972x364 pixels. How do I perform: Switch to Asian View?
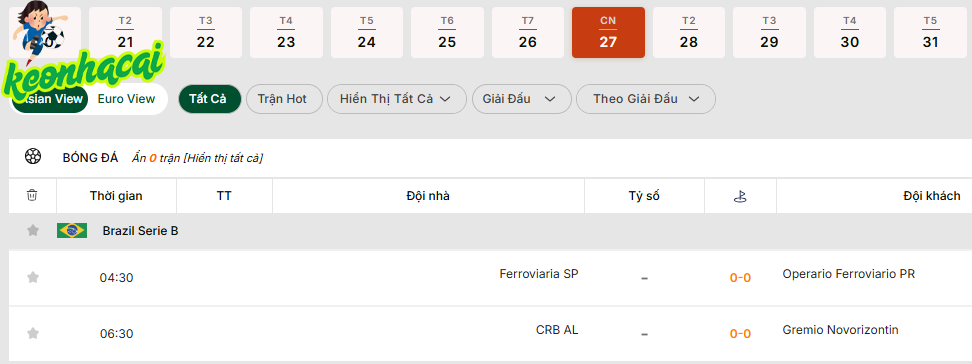(51, 99)
